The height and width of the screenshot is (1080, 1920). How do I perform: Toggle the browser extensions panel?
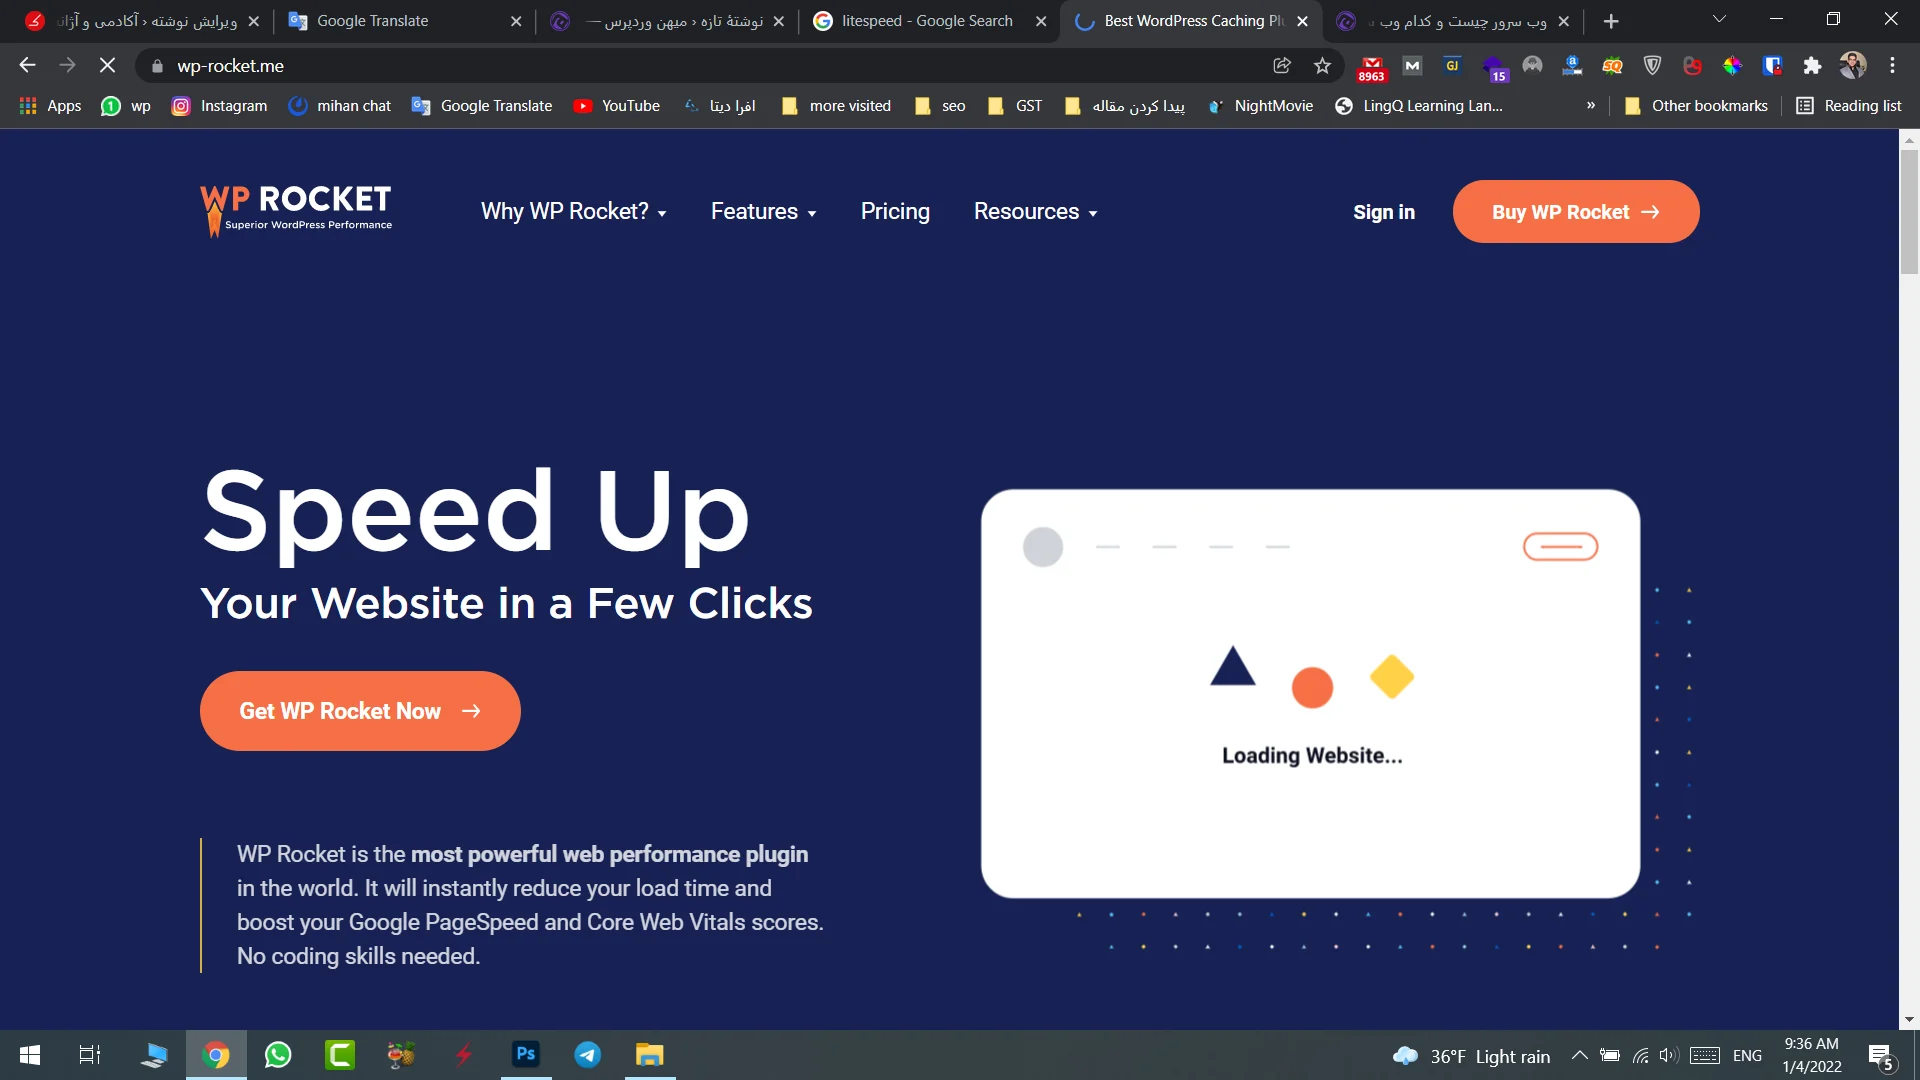coord(1813,65)
